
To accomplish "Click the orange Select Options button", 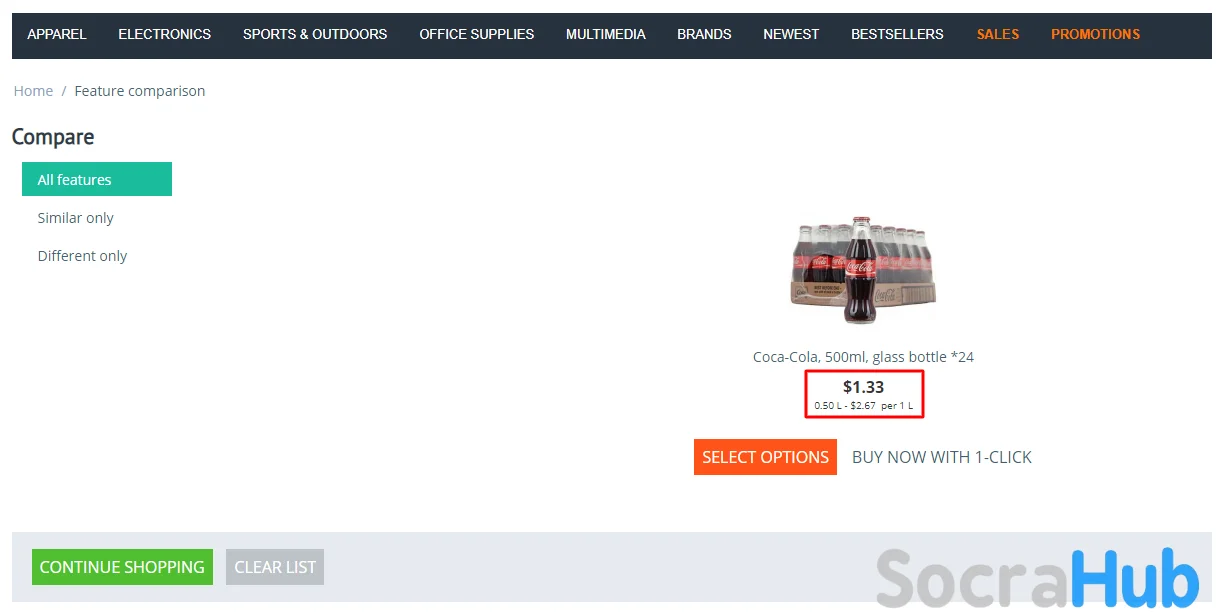I will [x=765, y=457].
